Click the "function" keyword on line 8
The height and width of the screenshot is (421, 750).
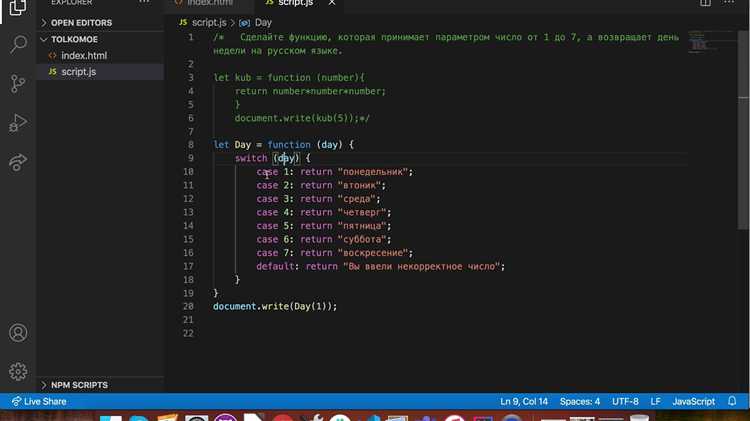point(289,144)
